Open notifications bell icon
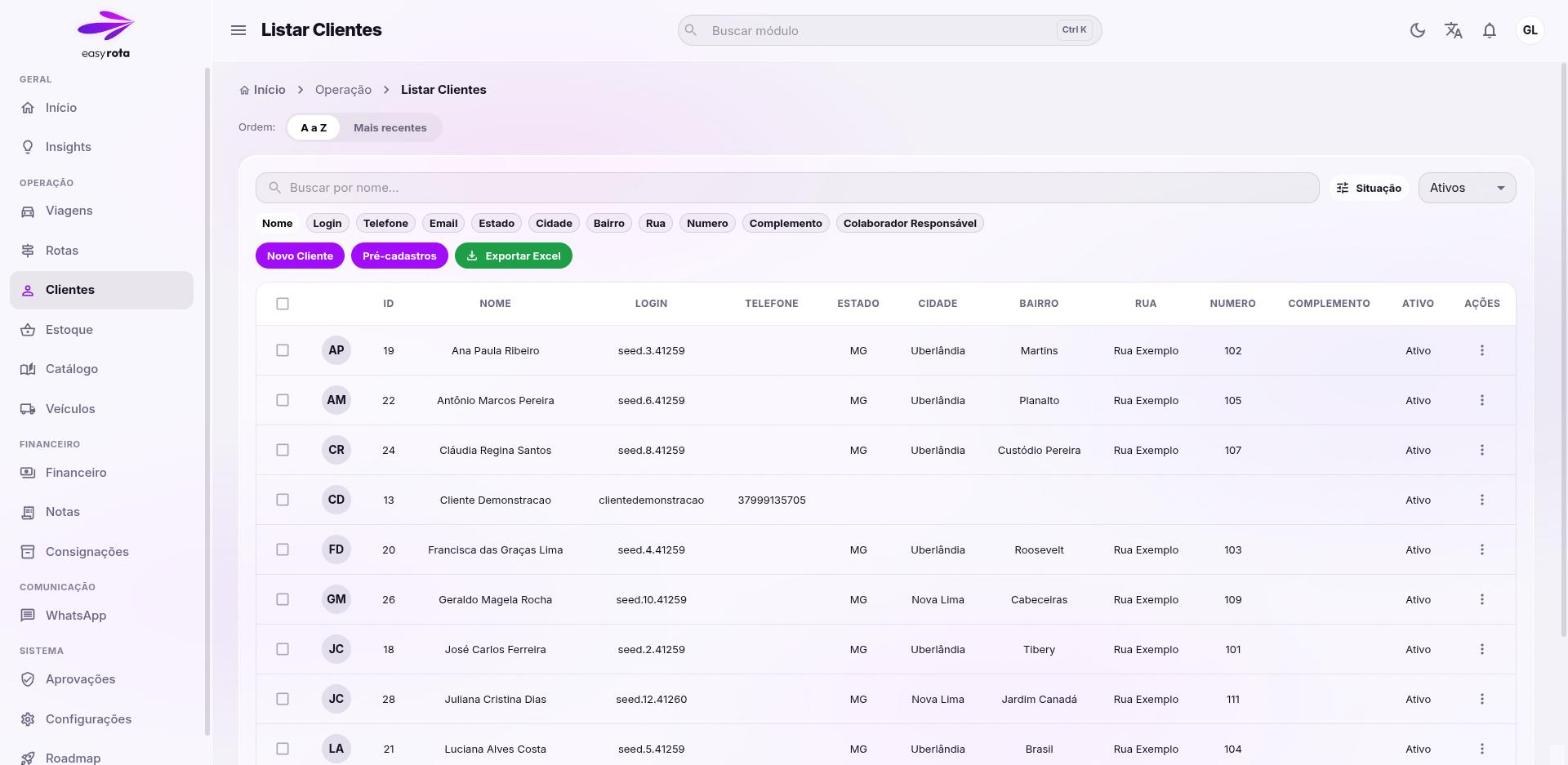1568x765 pixels. (1489, 30)
